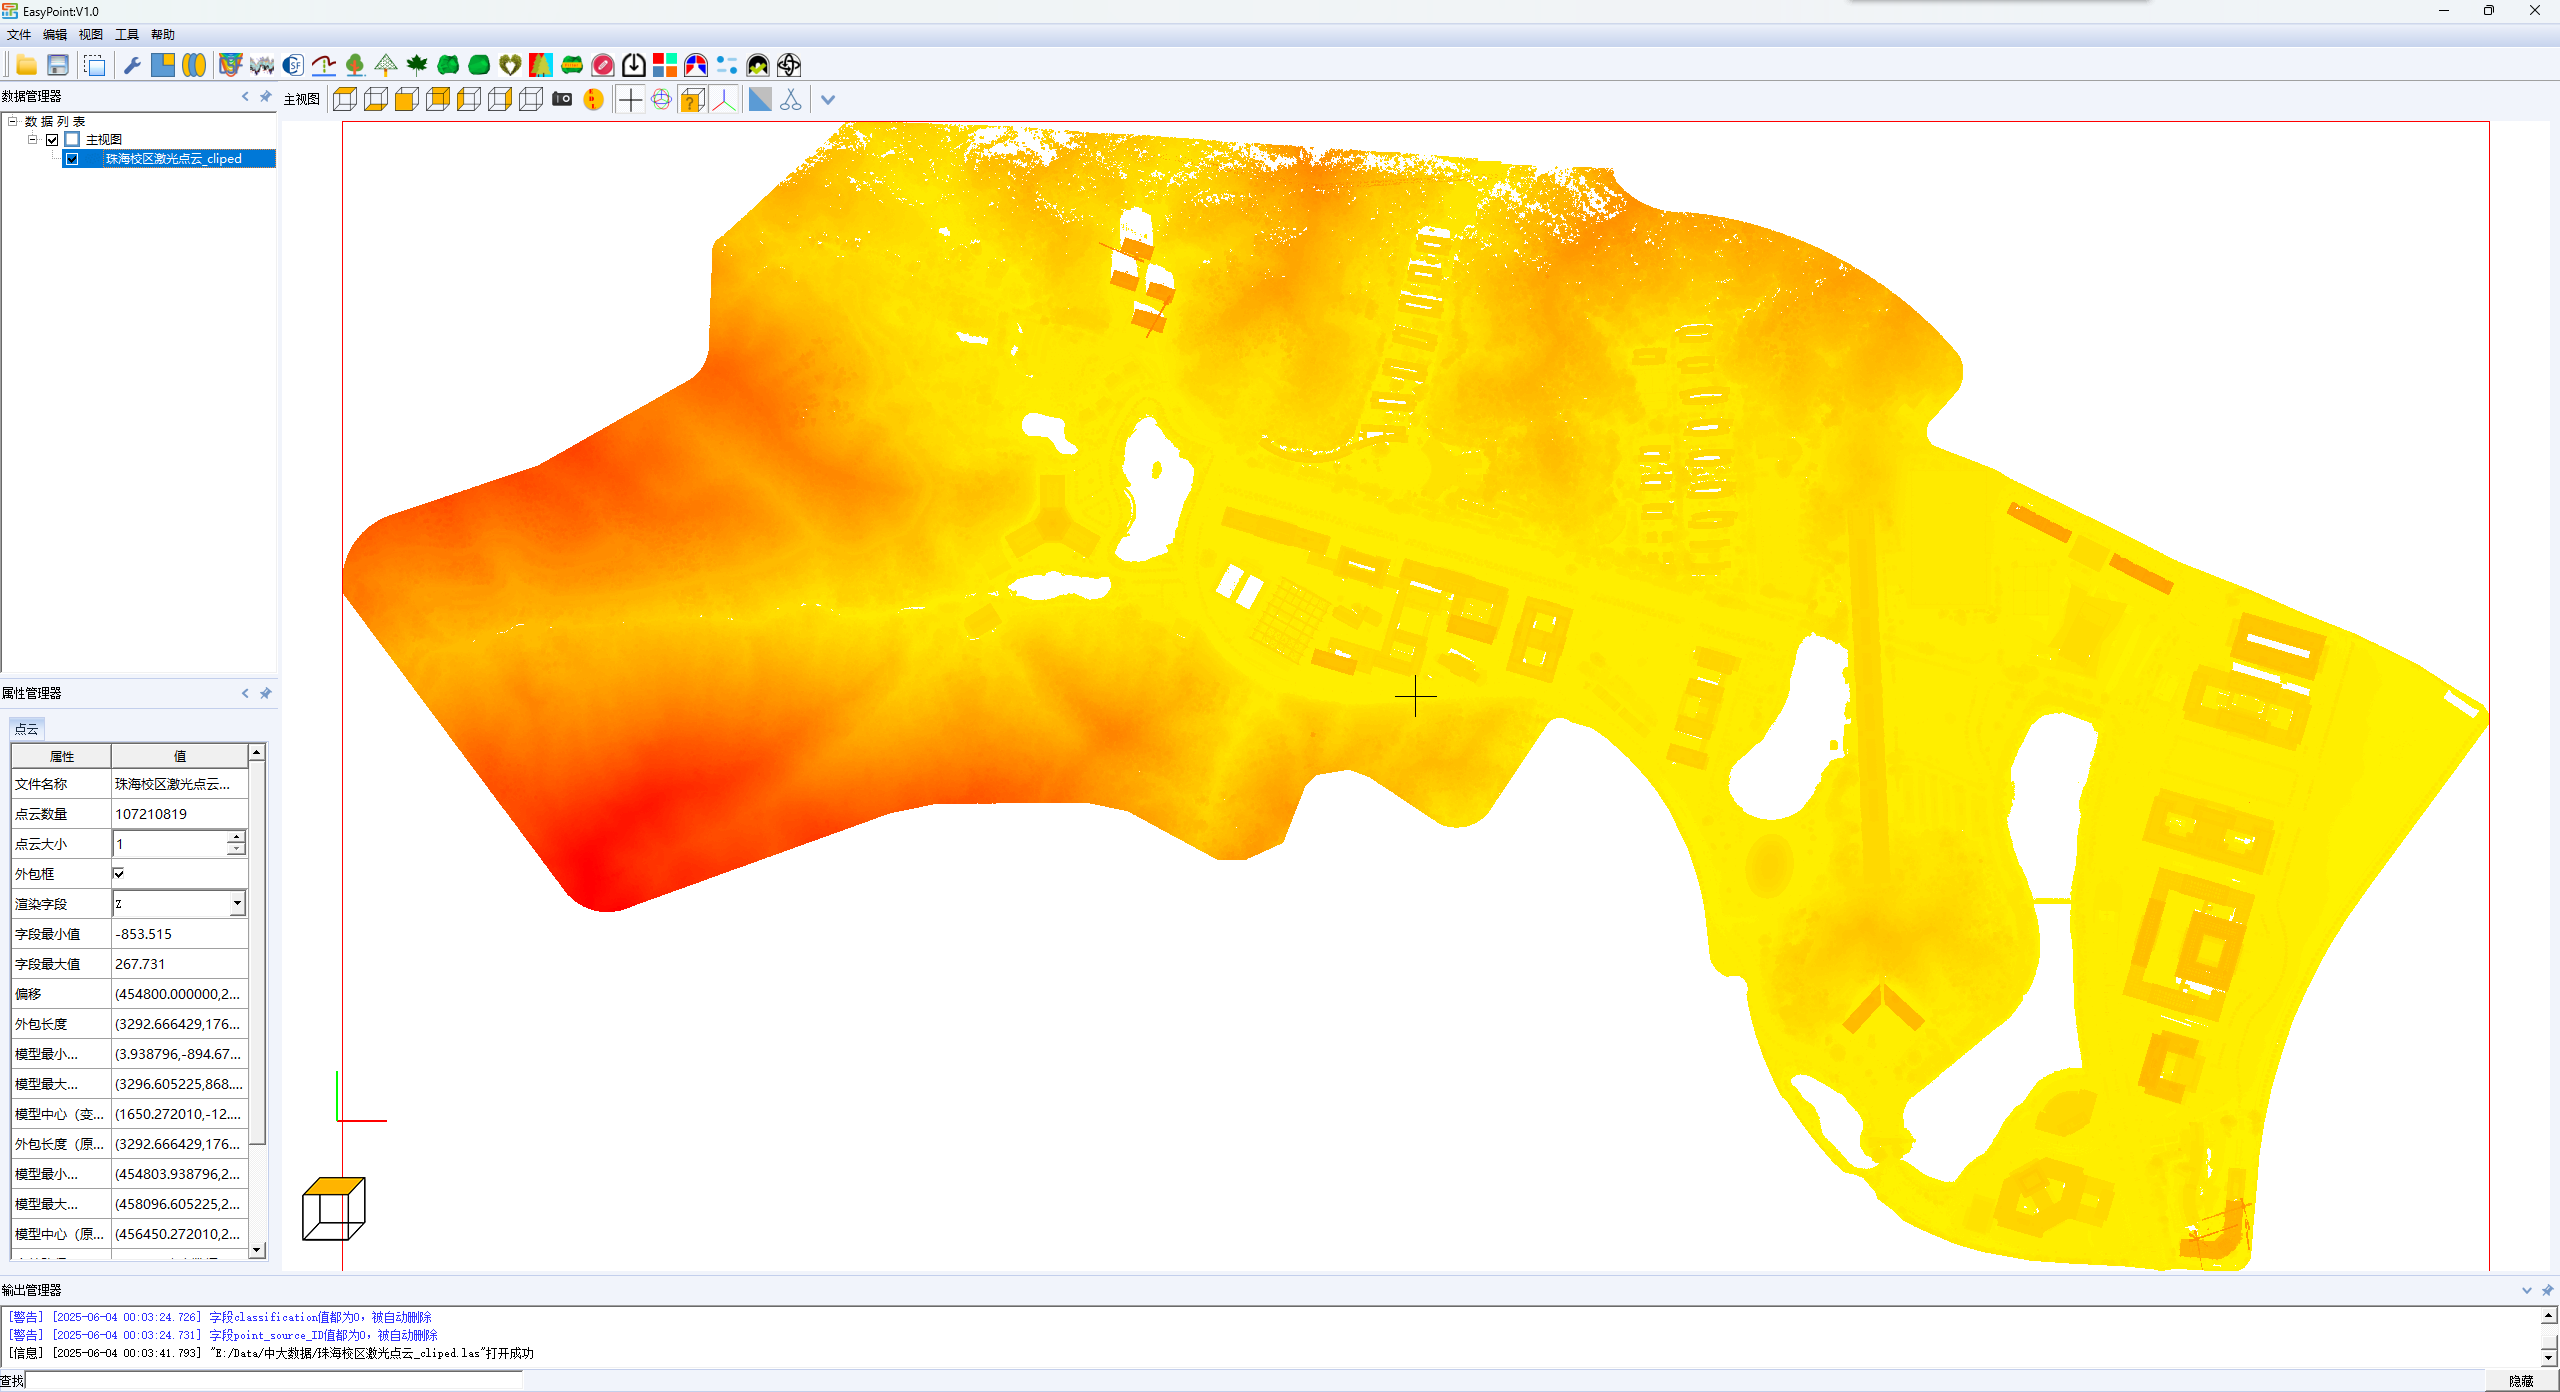2560x1392 pixels.
Task: Collapse the 数据列表 tree node
Action: [x=13, y=121]
